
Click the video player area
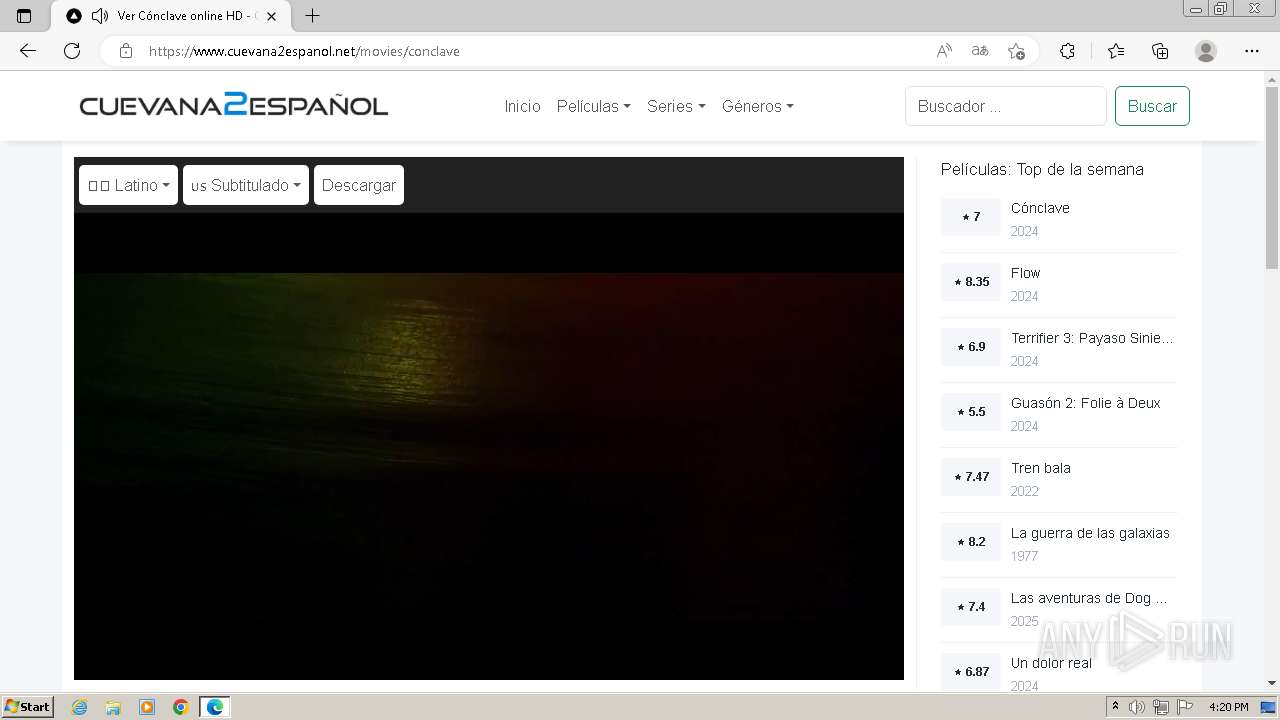coord(489,446)
